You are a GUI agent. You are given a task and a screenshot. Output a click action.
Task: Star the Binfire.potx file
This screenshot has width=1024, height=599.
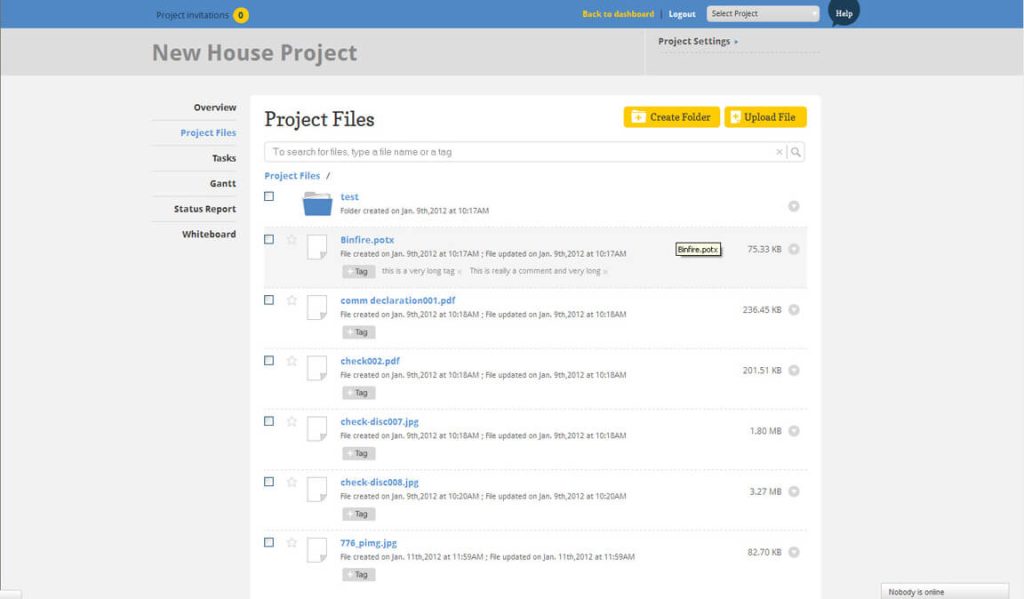(292, 240)
